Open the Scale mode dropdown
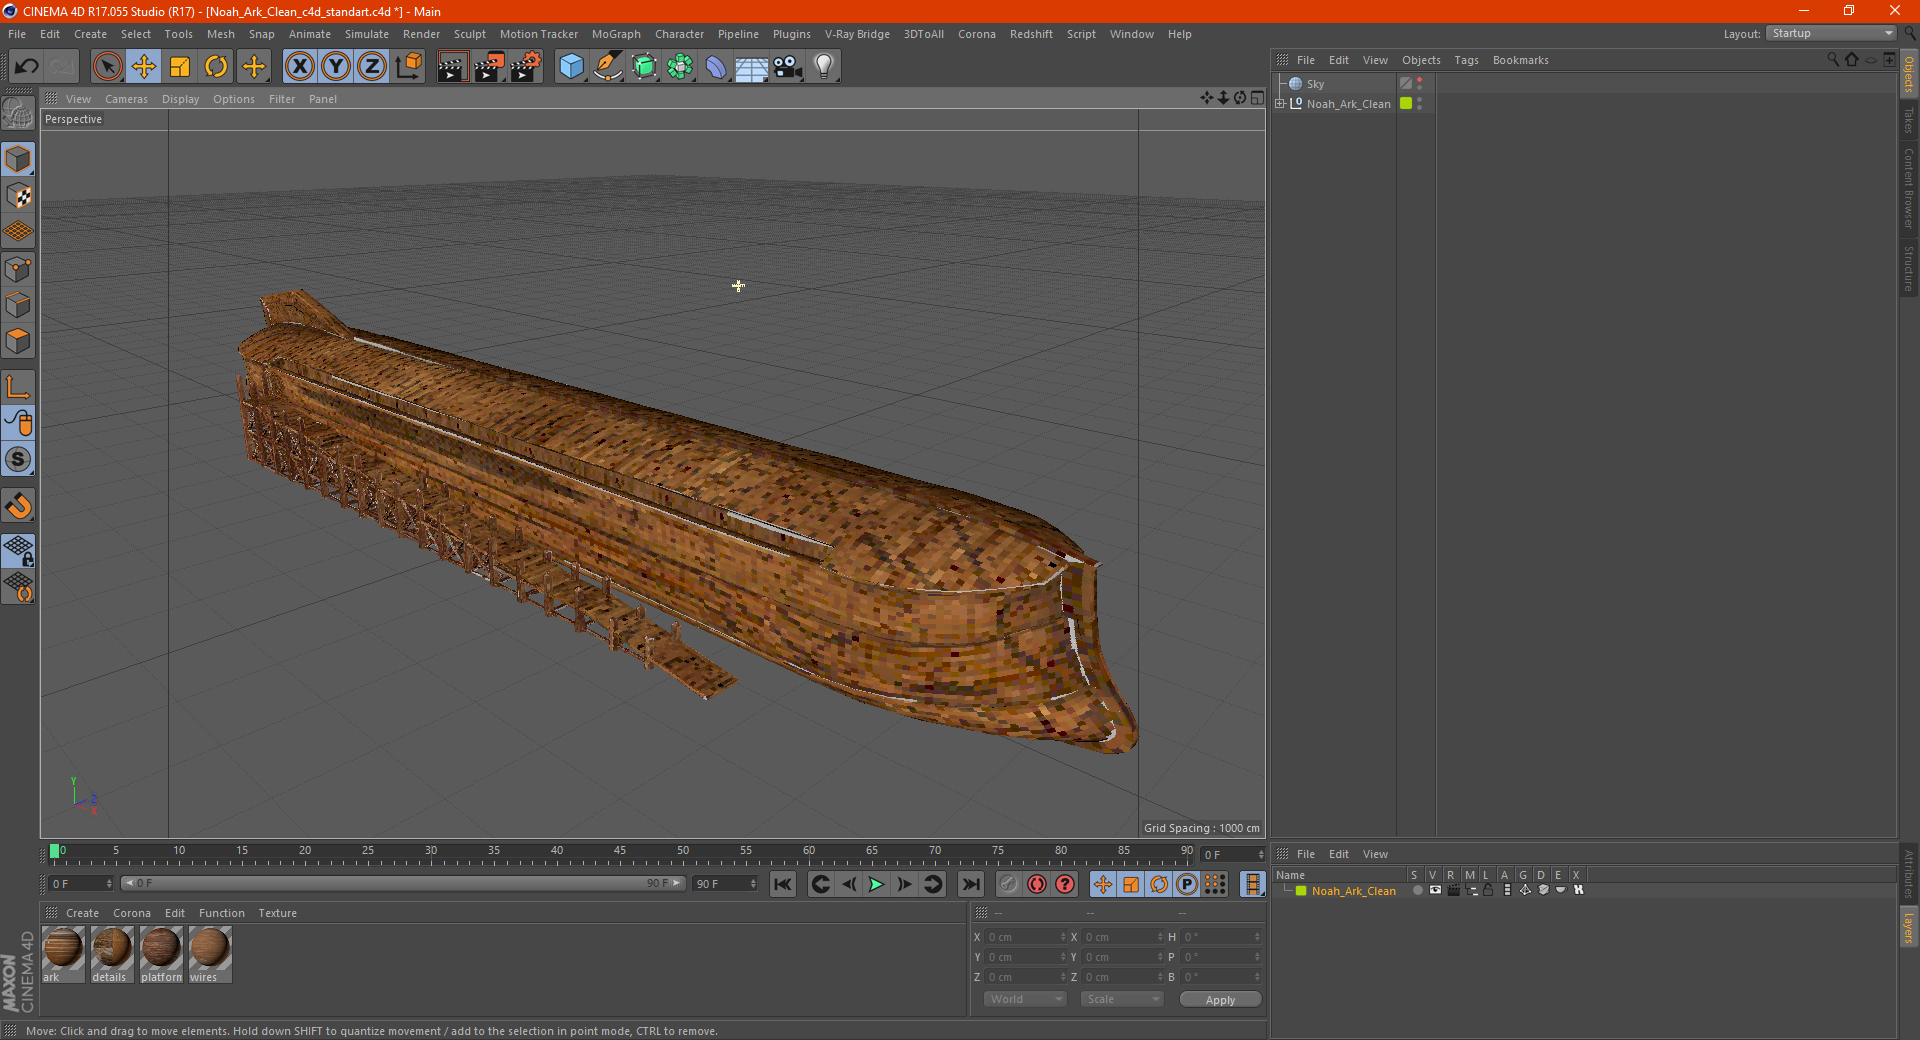The width and height of the screenshot is (1920, 1040). point(1122,999)
